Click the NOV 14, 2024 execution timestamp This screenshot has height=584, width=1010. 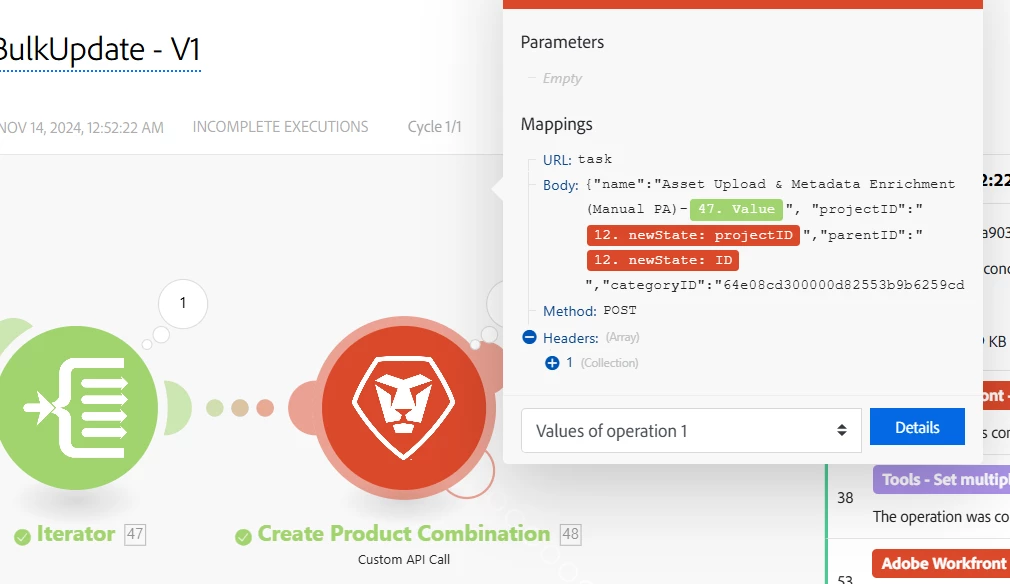pyautogui.click(x=82, y=127)
